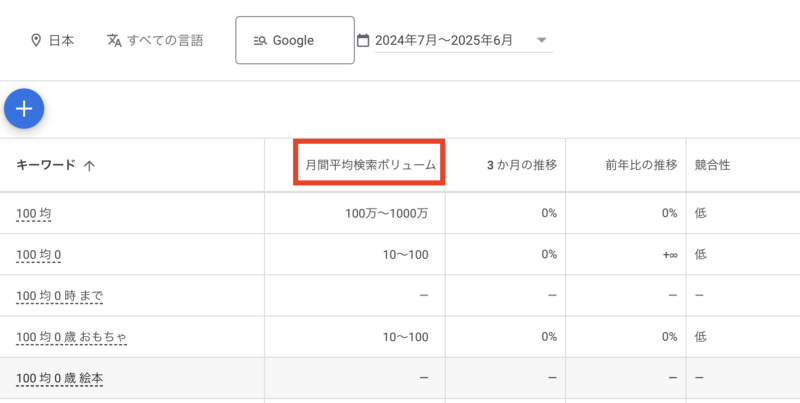The height and width of the screenshot is (403, 800).
Task: Click the calendar icon for date range
Action: pyautogui.click(x=363, y=40)
